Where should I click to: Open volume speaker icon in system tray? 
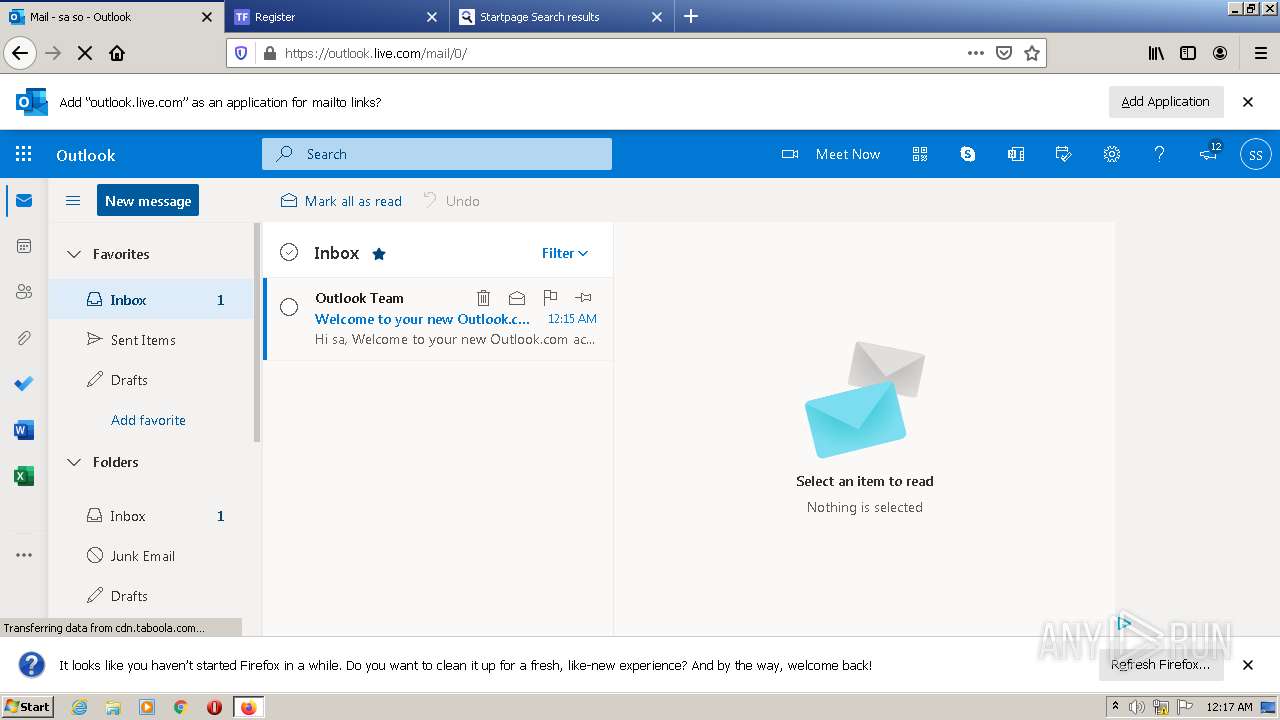(x=1137, y=707)
